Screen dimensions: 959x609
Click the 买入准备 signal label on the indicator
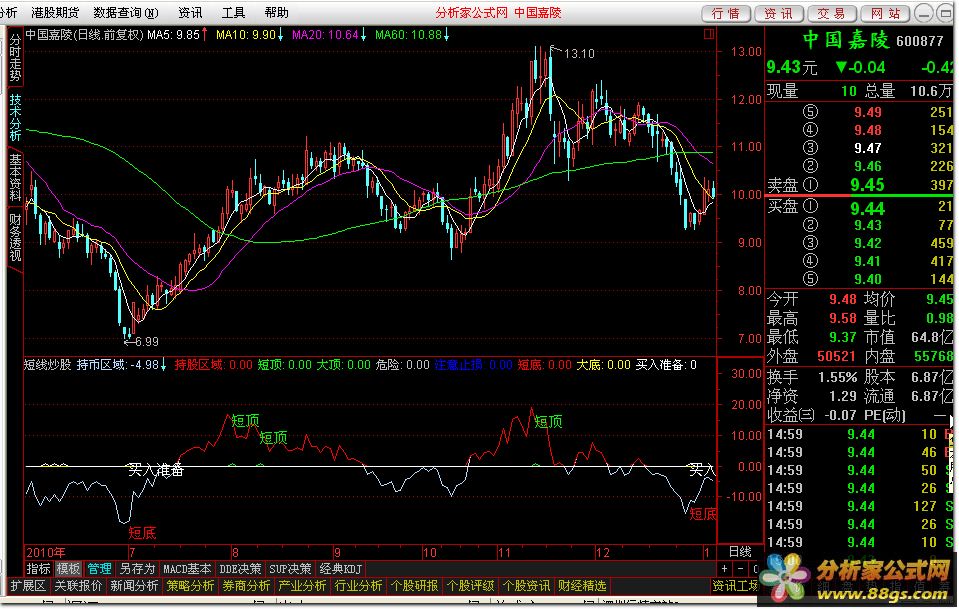(x=156, y=470)
